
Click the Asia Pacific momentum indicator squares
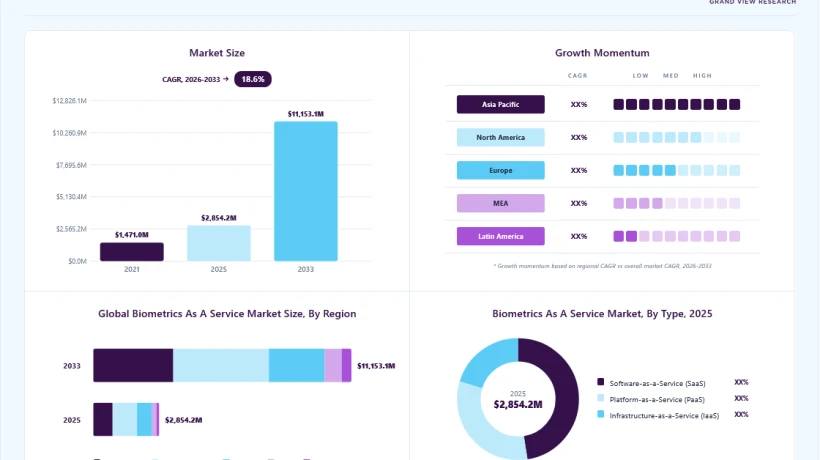coord(677,105)
